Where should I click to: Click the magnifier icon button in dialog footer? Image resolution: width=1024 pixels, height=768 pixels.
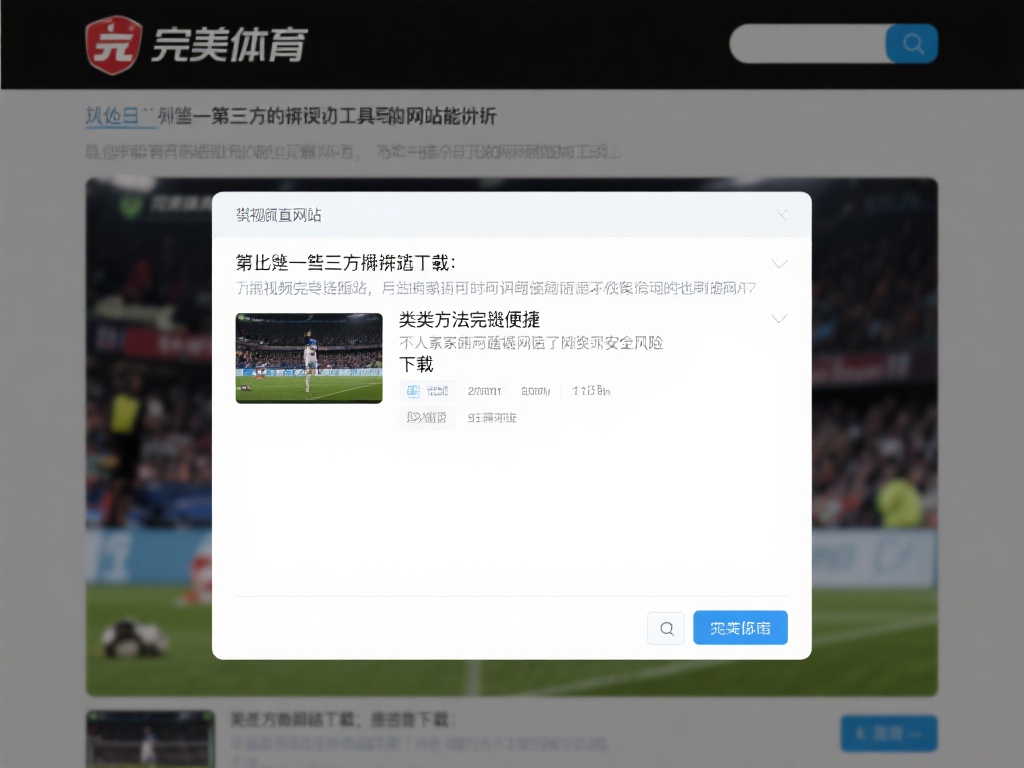[x=666, y=628]
